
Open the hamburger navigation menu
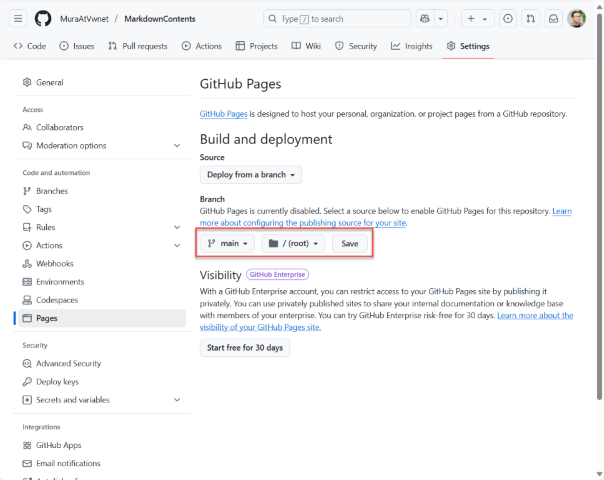click(x=18, y=18)
